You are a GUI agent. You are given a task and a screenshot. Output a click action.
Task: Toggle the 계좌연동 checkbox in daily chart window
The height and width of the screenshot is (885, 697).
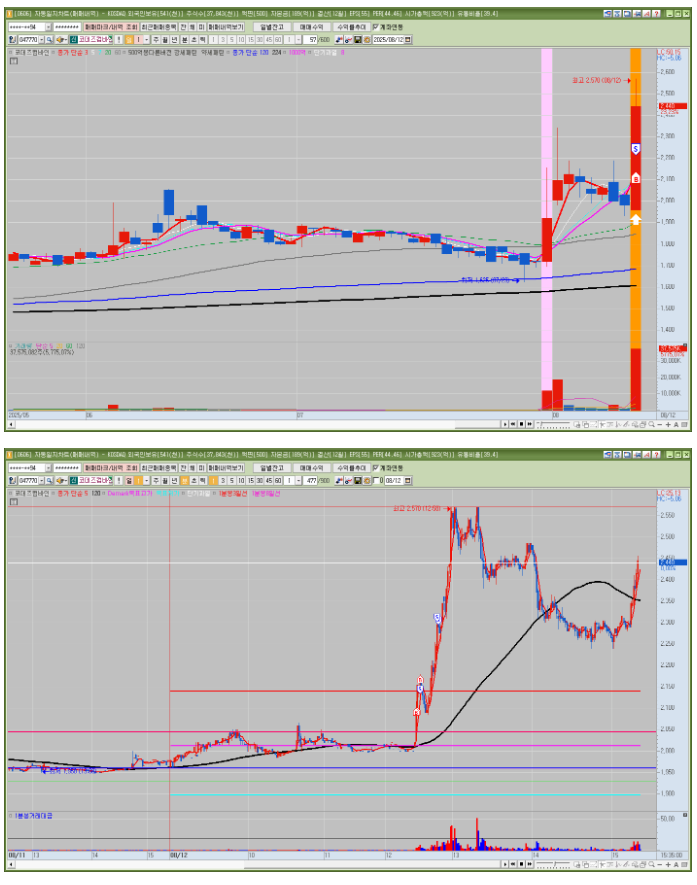375,27
